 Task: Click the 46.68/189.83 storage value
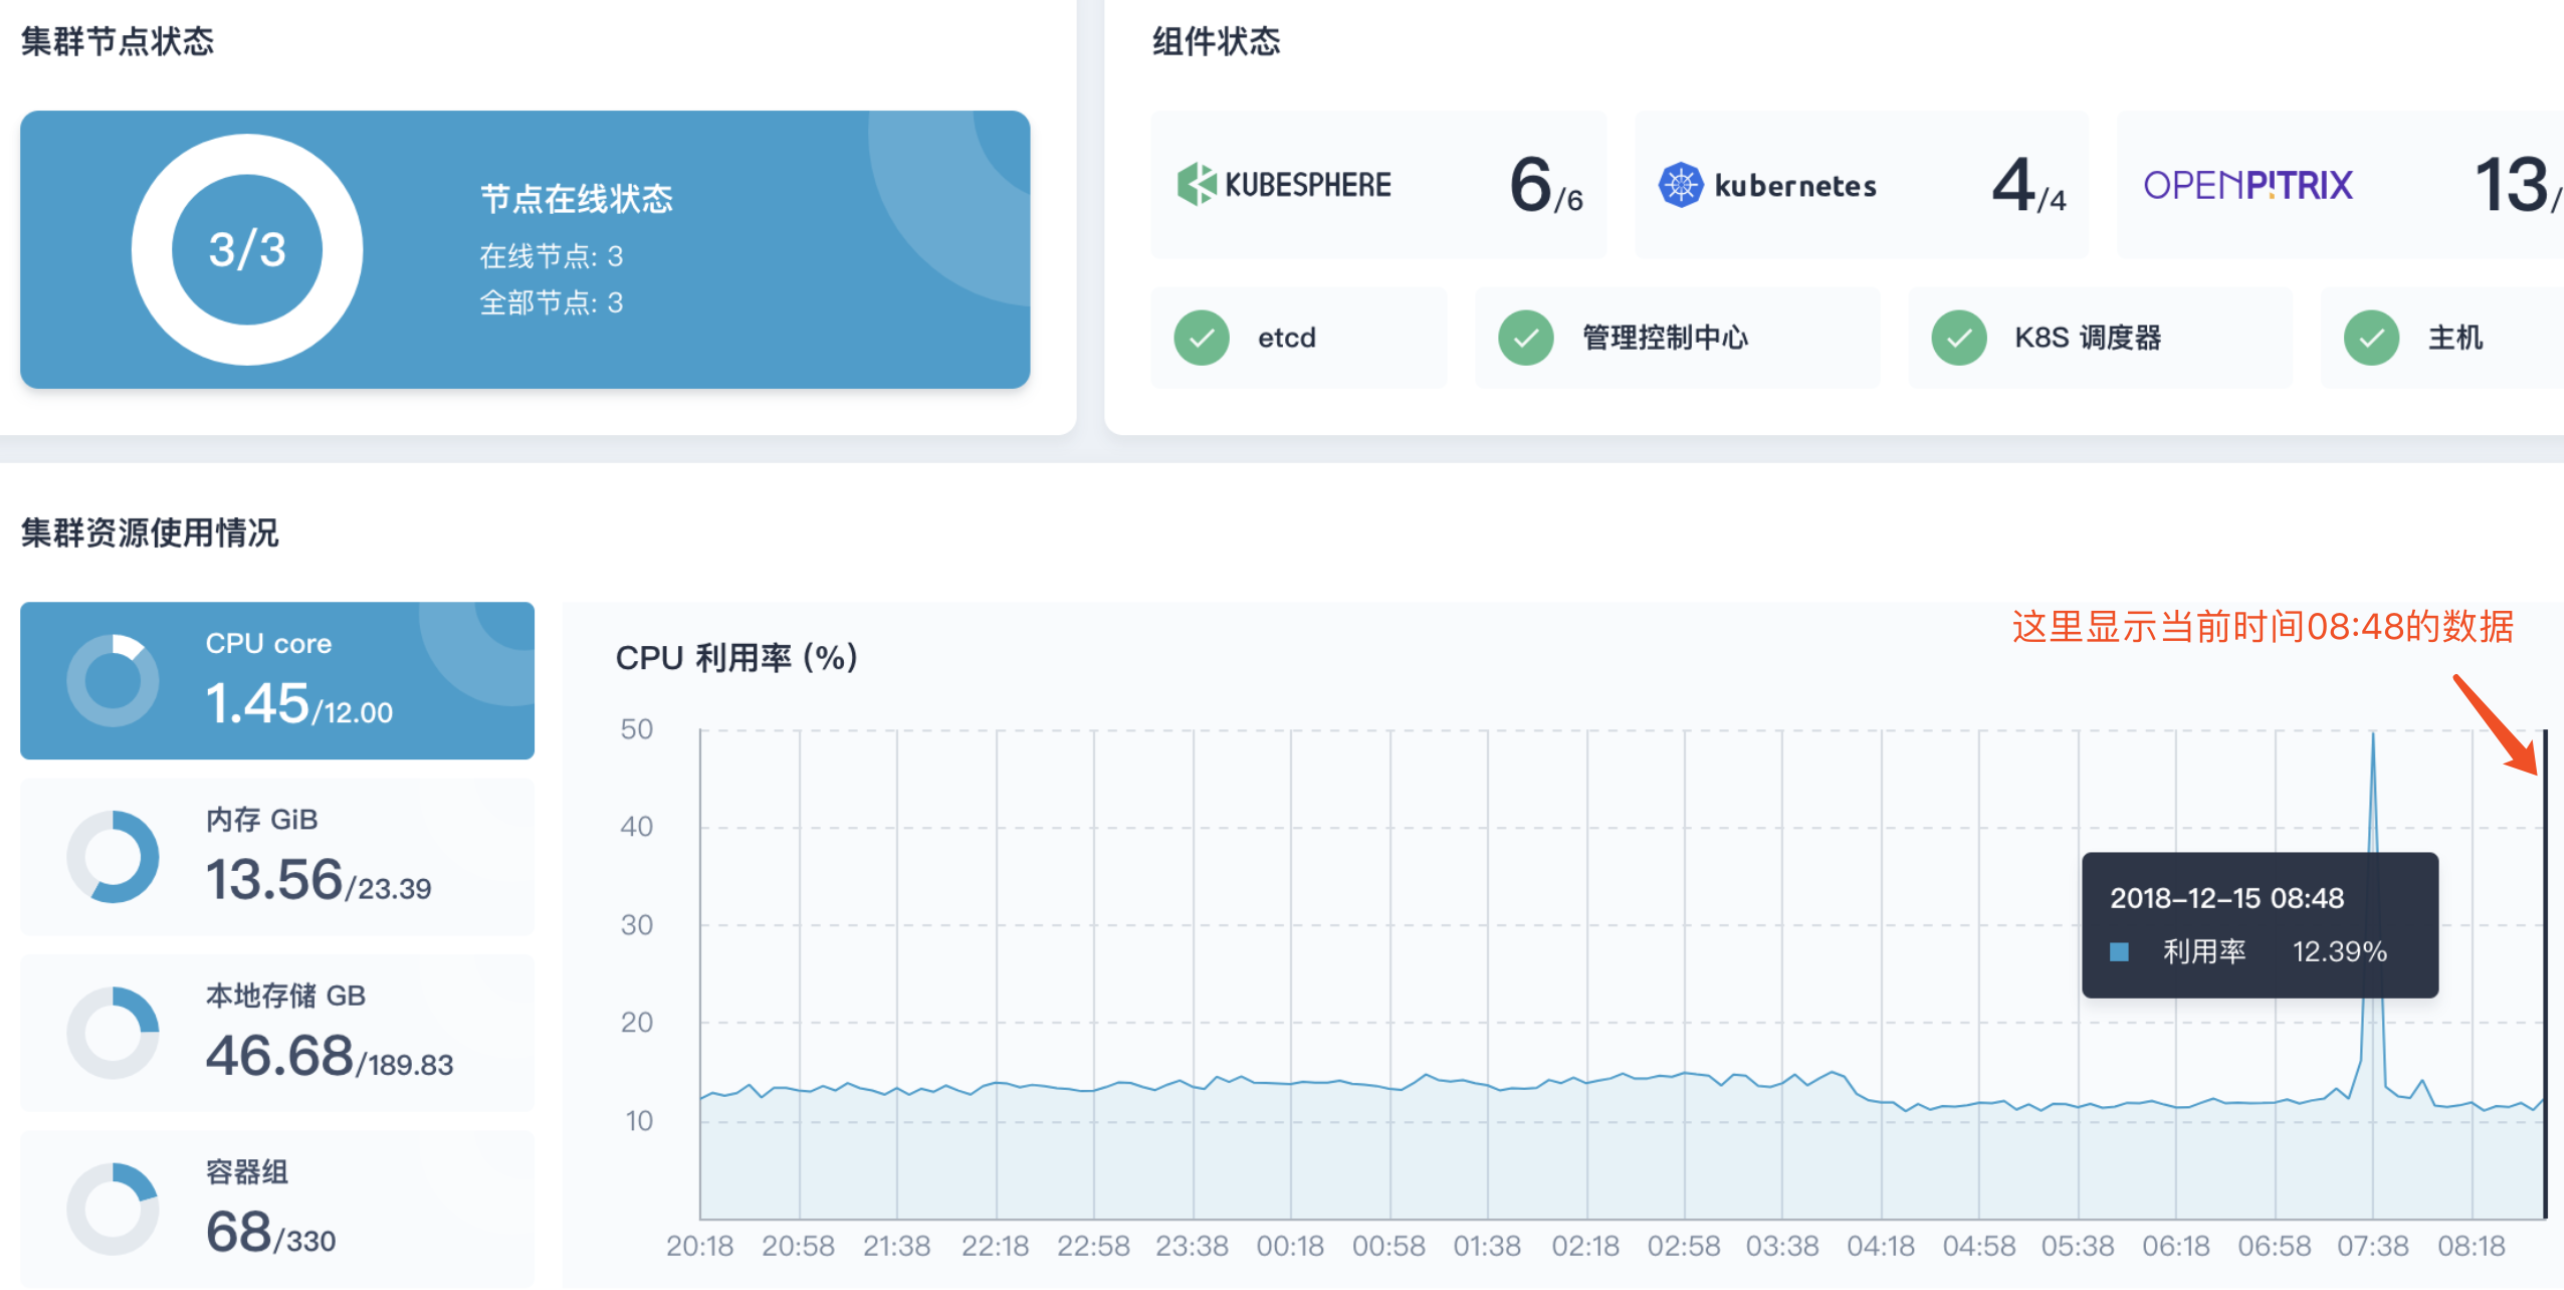click(x=329, y=1056)
